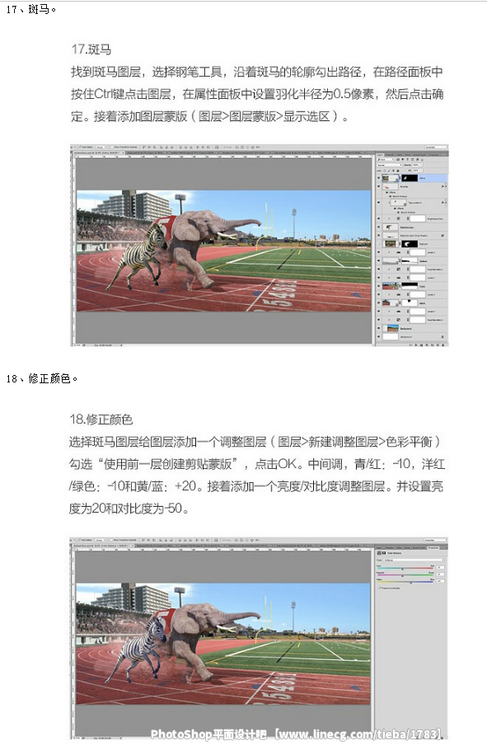Click the Magenta-Green slider handle
The width and height of the screenshot is (487, 750).
402,576
